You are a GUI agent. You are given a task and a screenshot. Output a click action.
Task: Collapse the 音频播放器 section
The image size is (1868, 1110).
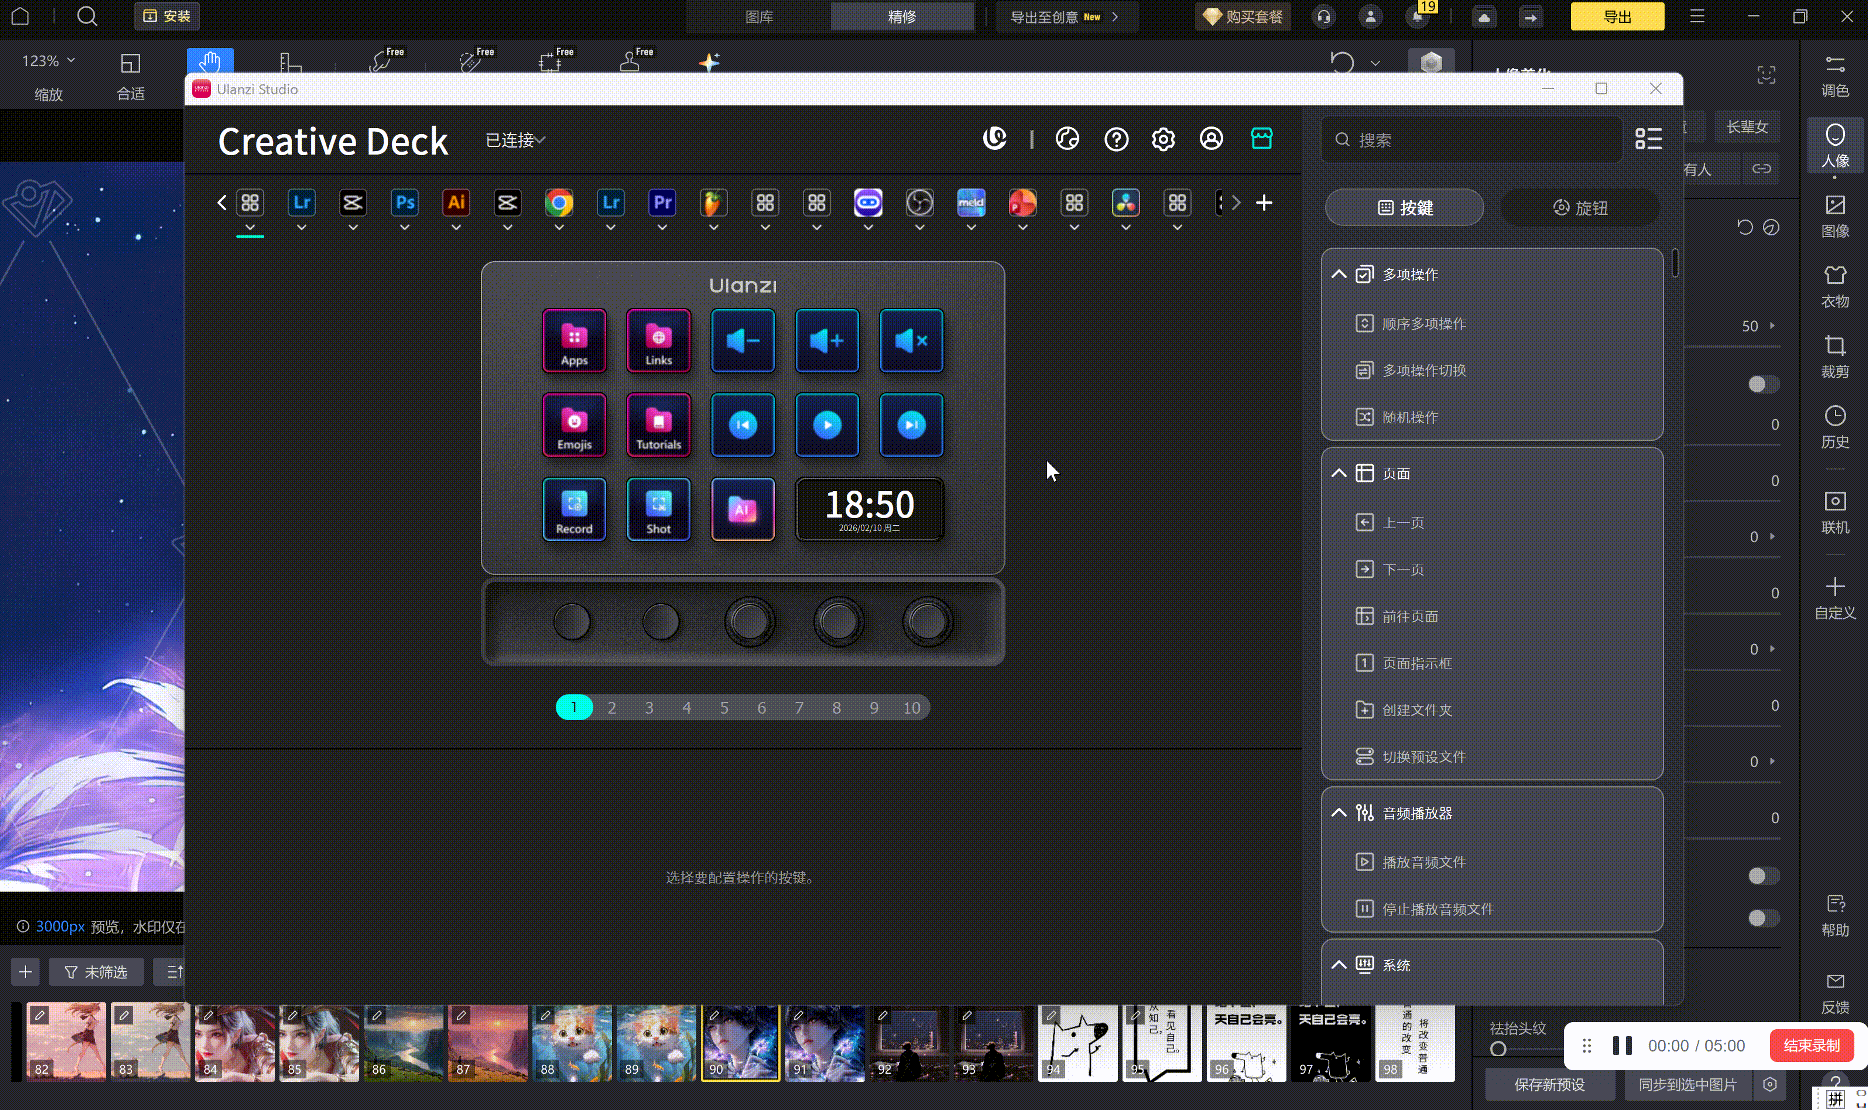pos(1339,813)
